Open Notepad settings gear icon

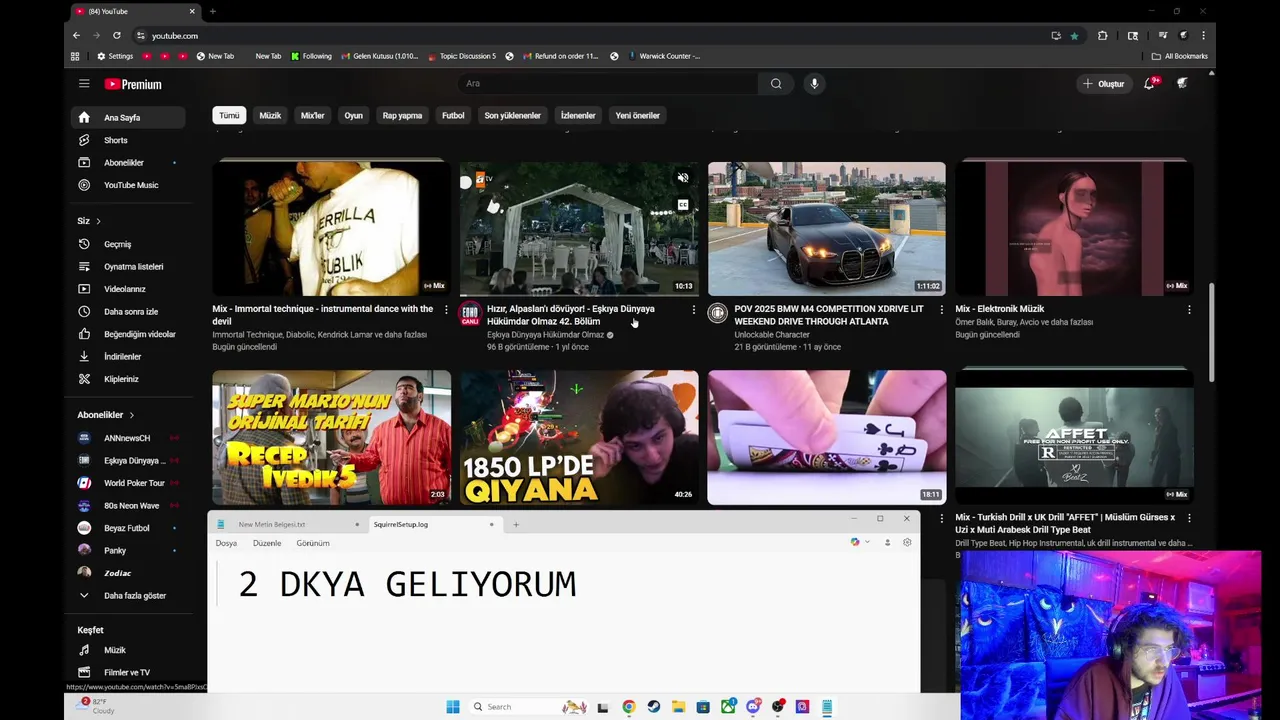907,542
